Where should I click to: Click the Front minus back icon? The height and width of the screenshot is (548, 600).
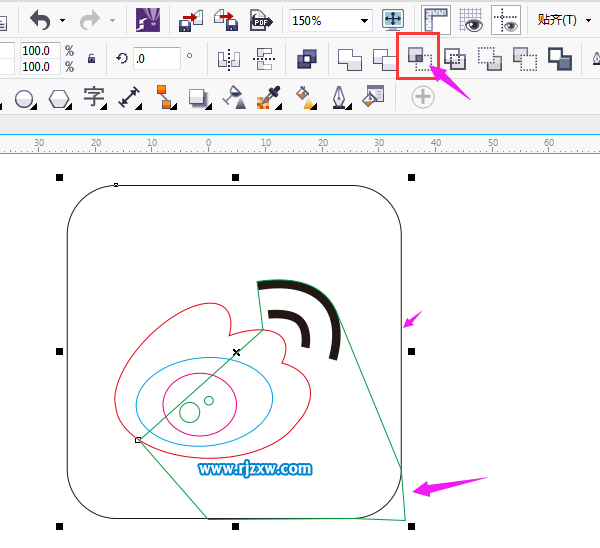[490, 59]
